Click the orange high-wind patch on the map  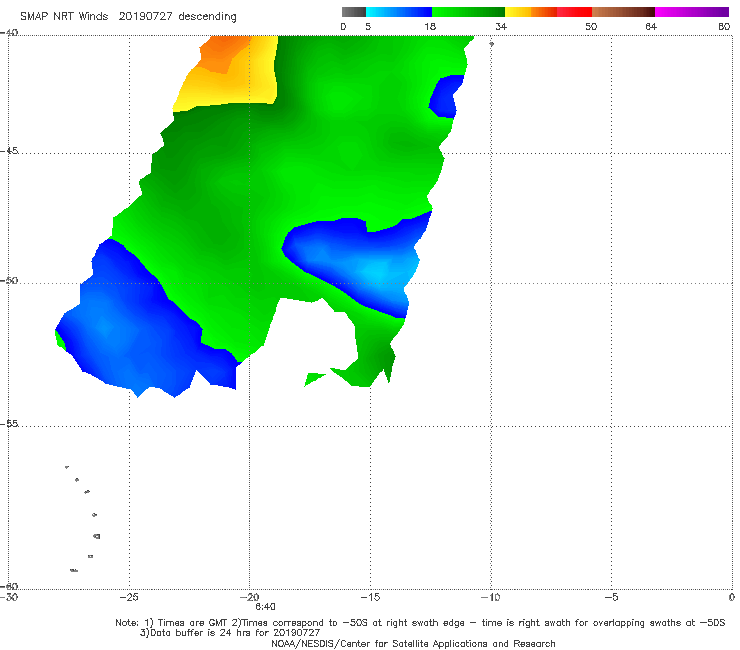[222, 53]
